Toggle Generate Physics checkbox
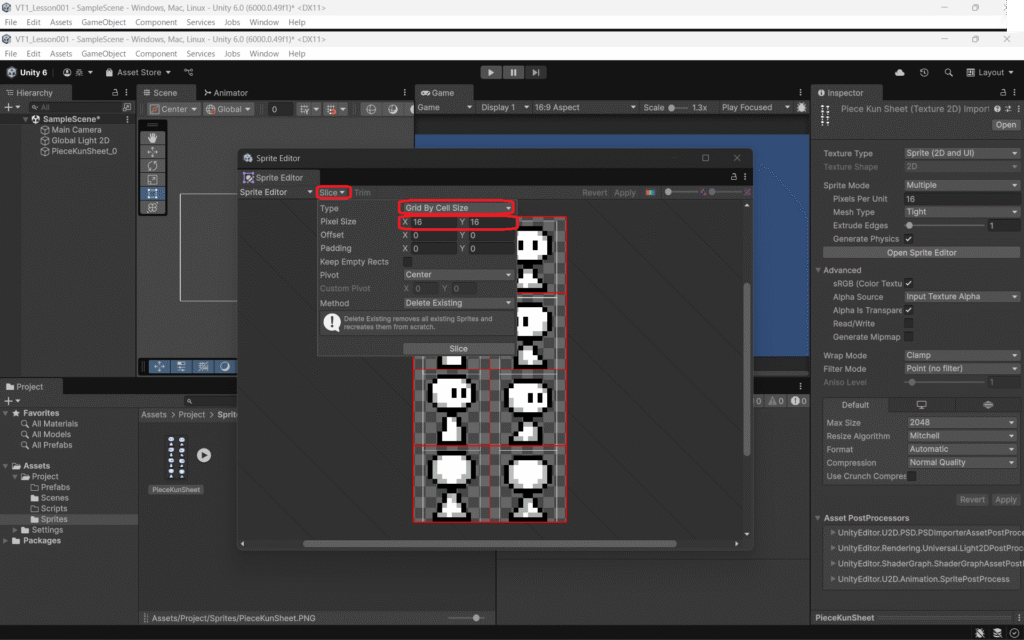Screen dimensions: 1024x640 point(908,239)
